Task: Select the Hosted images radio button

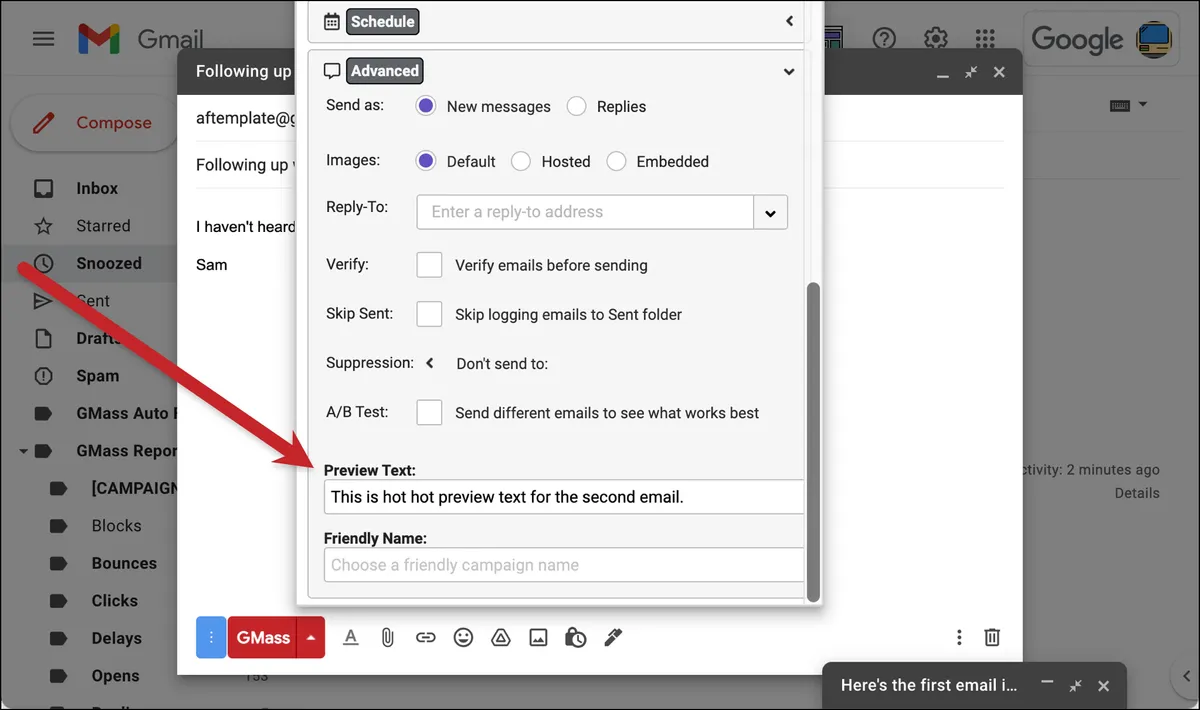Action: pos(520,161)
